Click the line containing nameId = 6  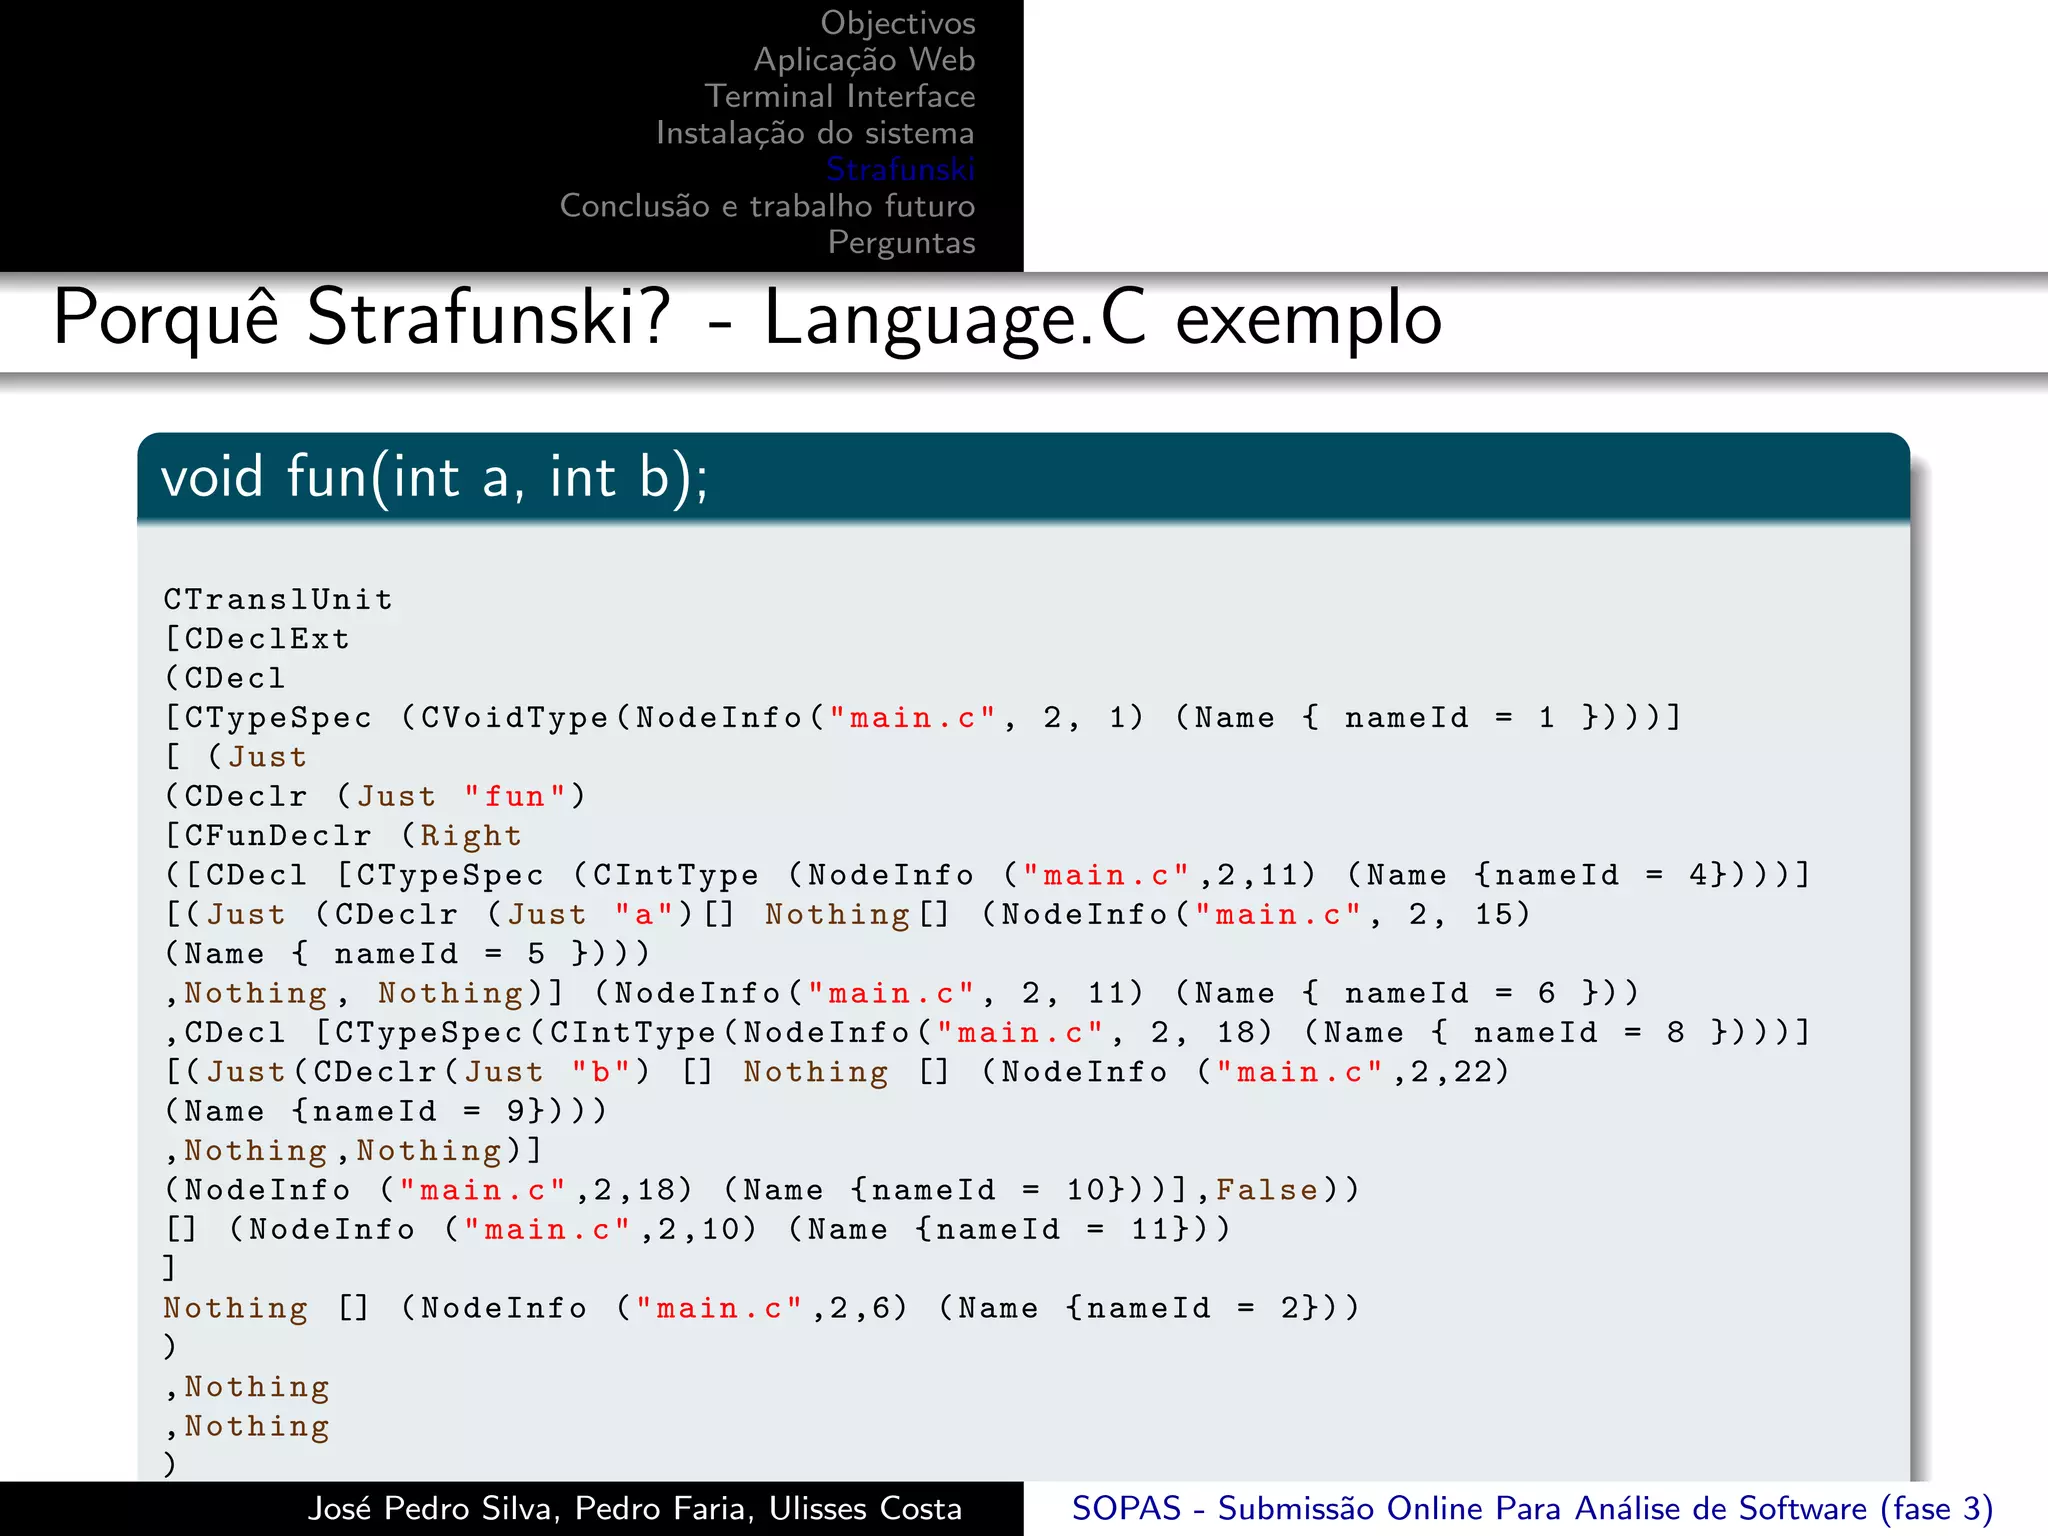901,993
